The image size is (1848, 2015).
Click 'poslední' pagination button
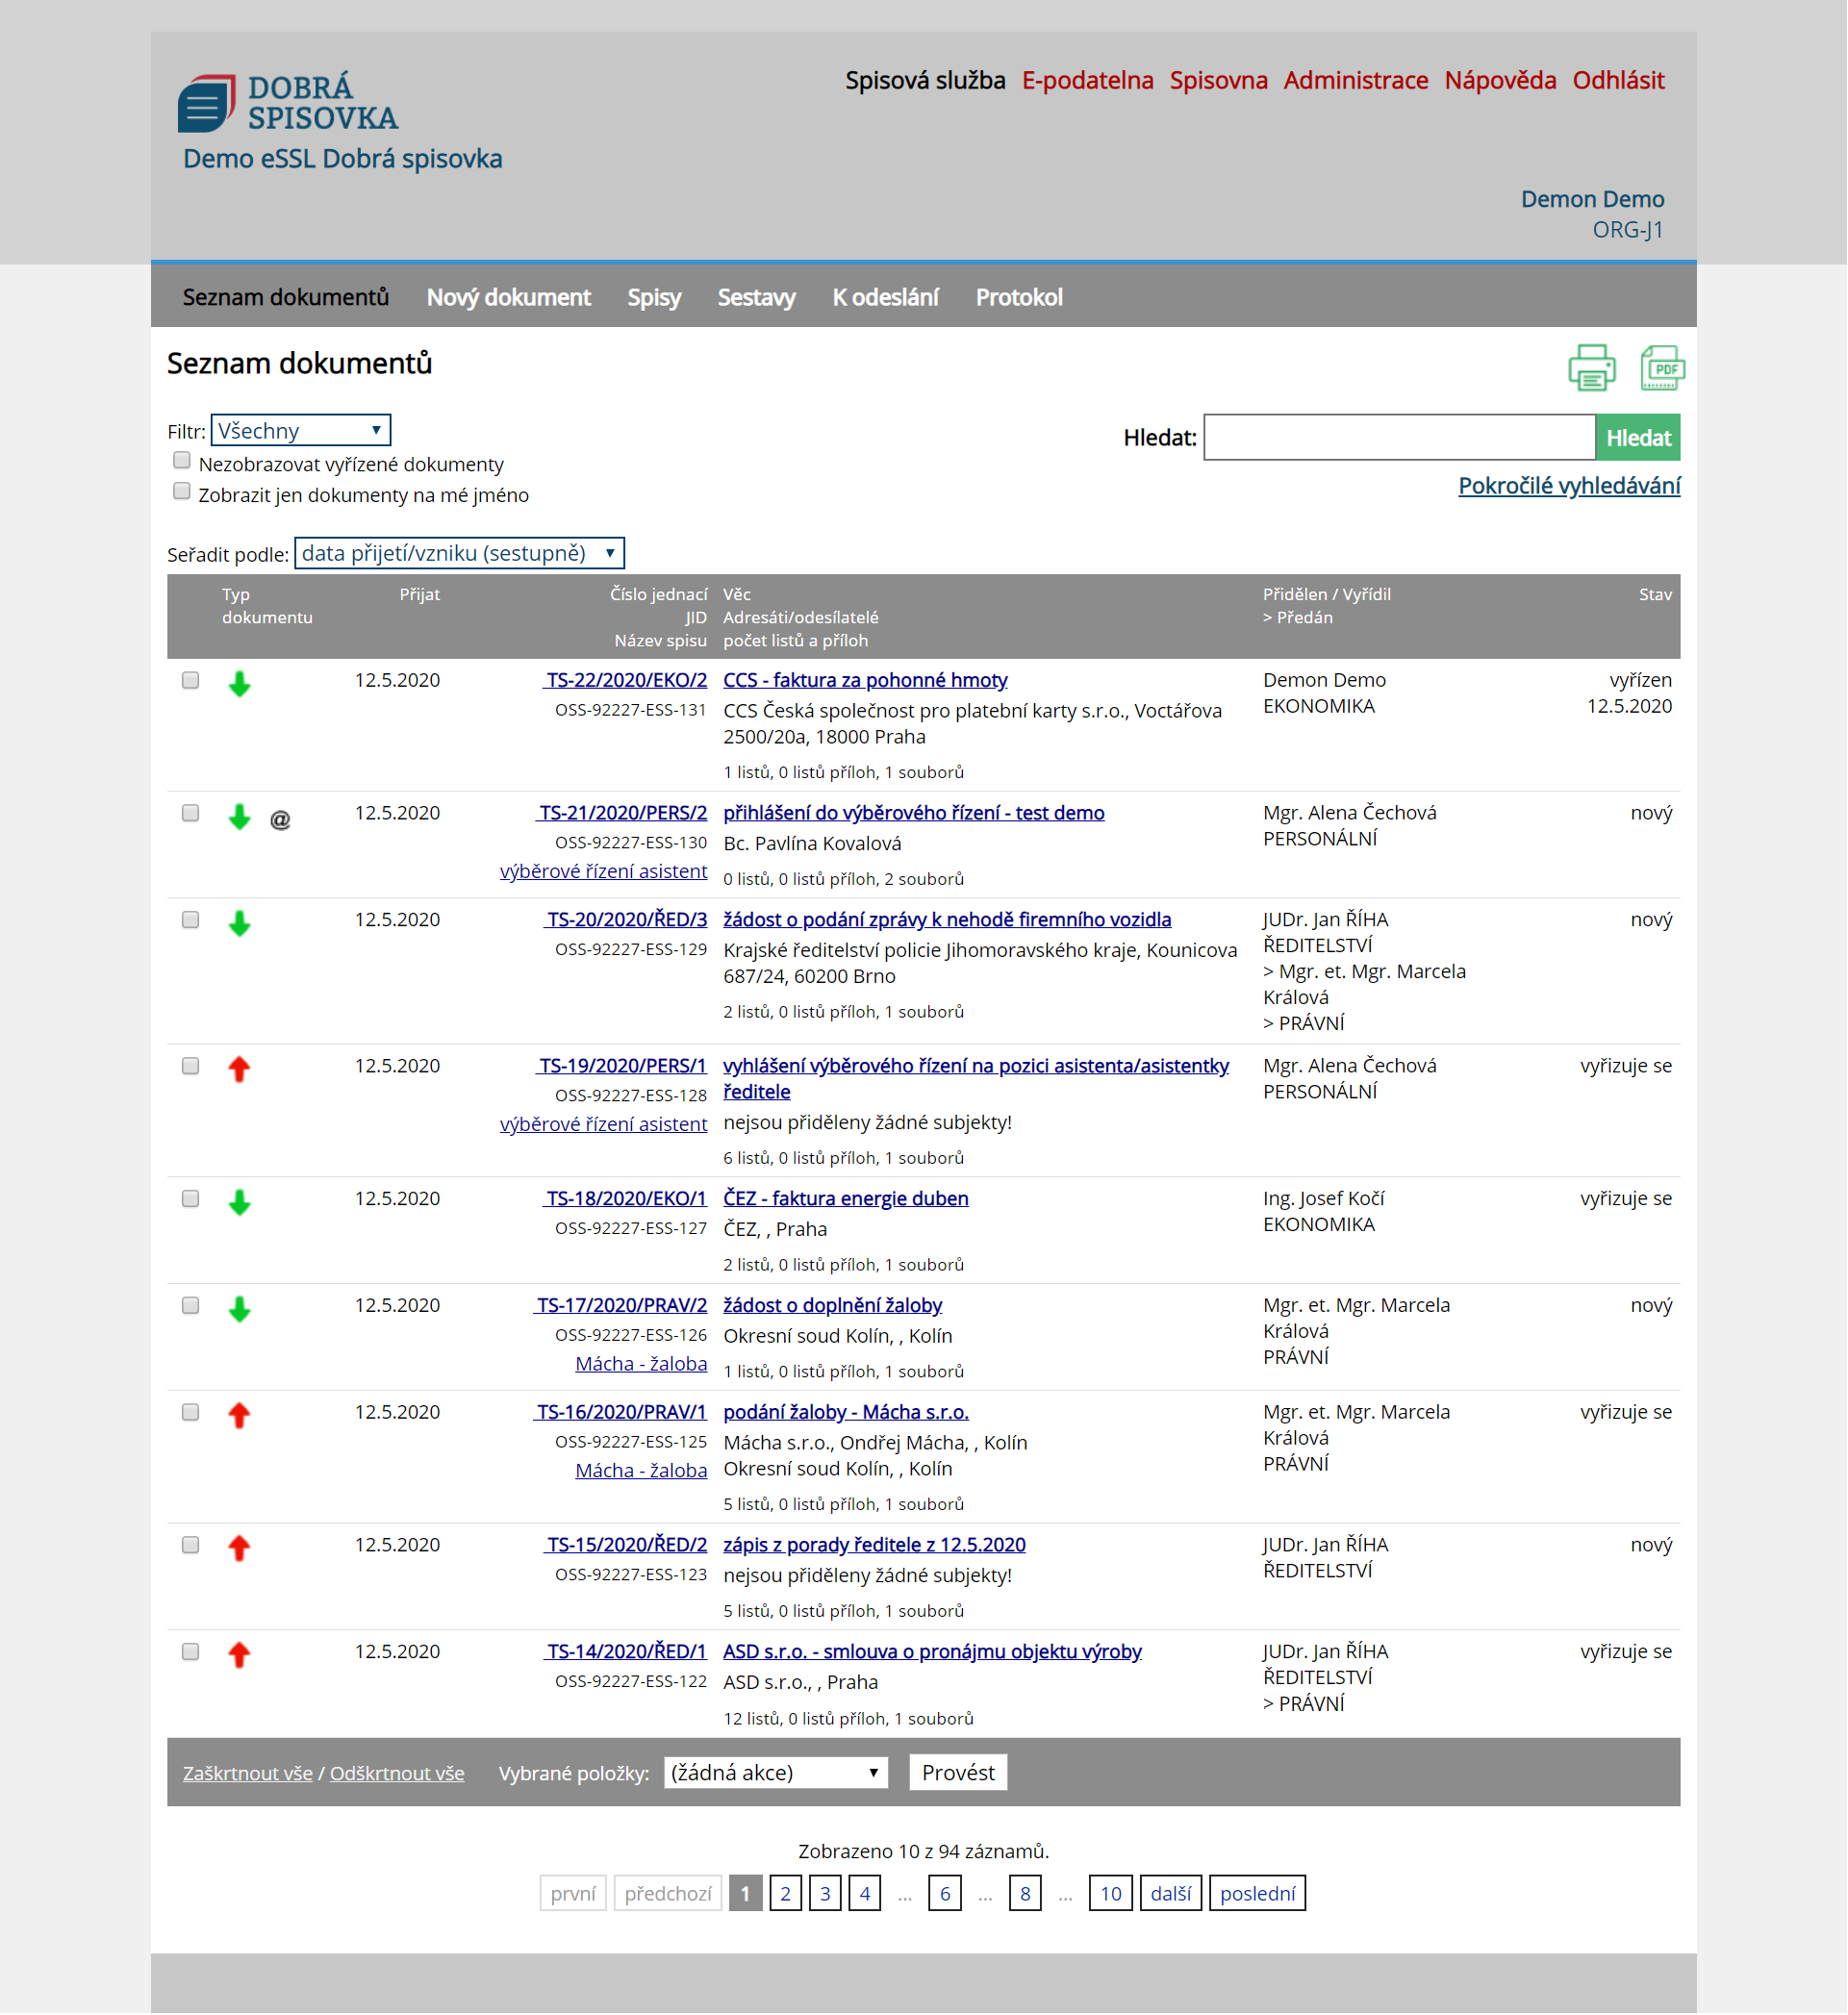point(1258,1895)
